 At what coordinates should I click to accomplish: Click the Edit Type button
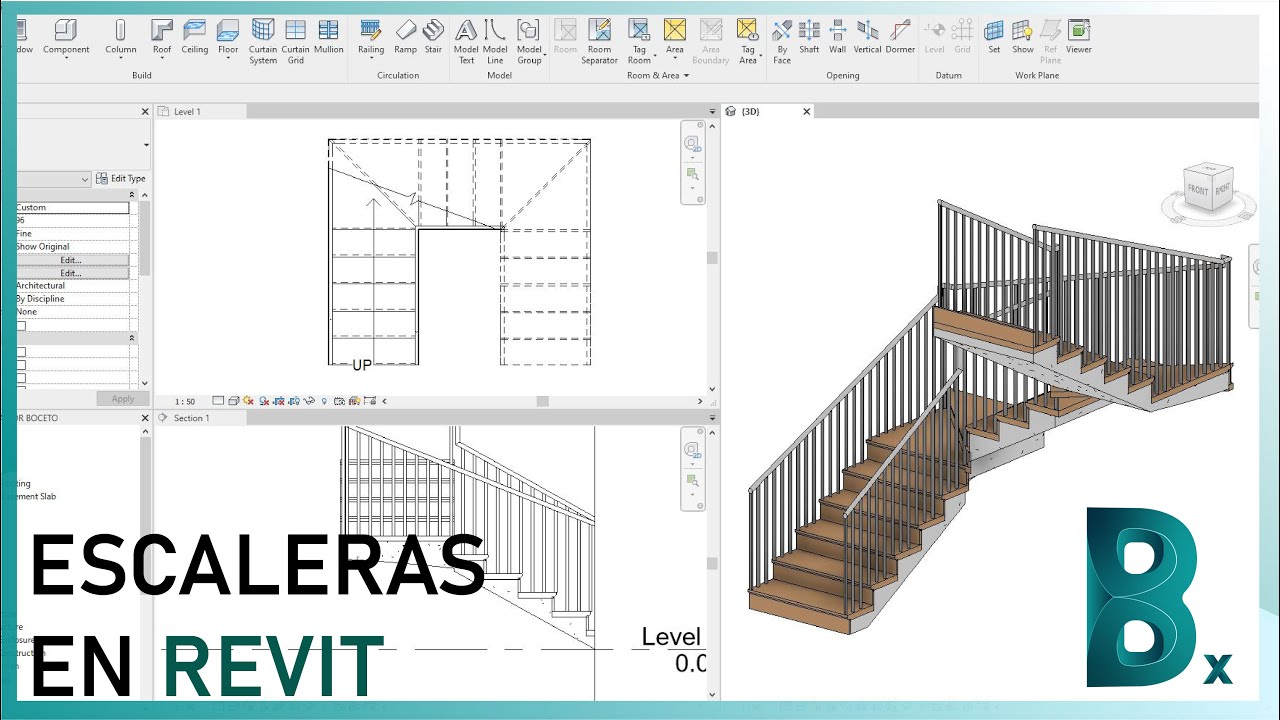click(121, 179)
